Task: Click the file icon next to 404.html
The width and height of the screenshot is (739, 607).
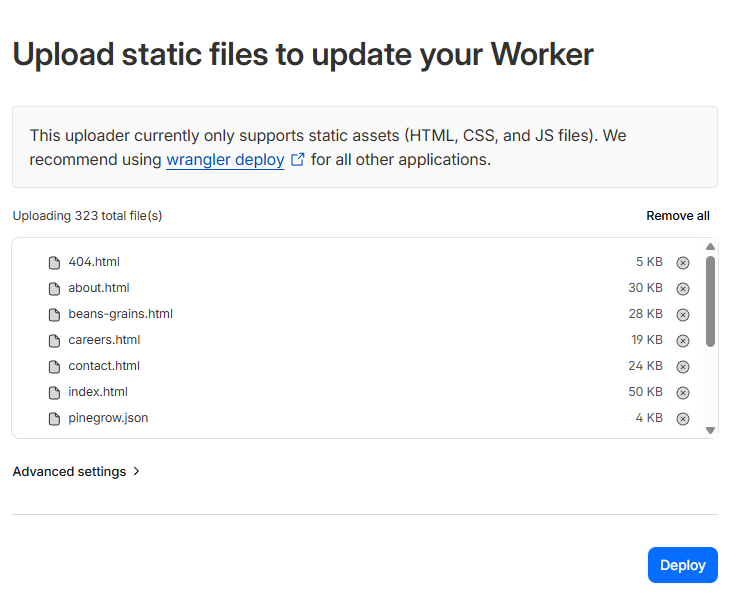Action: click(x=55, y=263)
